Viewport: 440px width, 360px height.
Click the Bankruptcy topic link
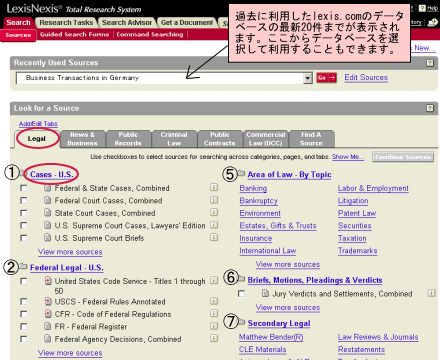click(258, 201)
